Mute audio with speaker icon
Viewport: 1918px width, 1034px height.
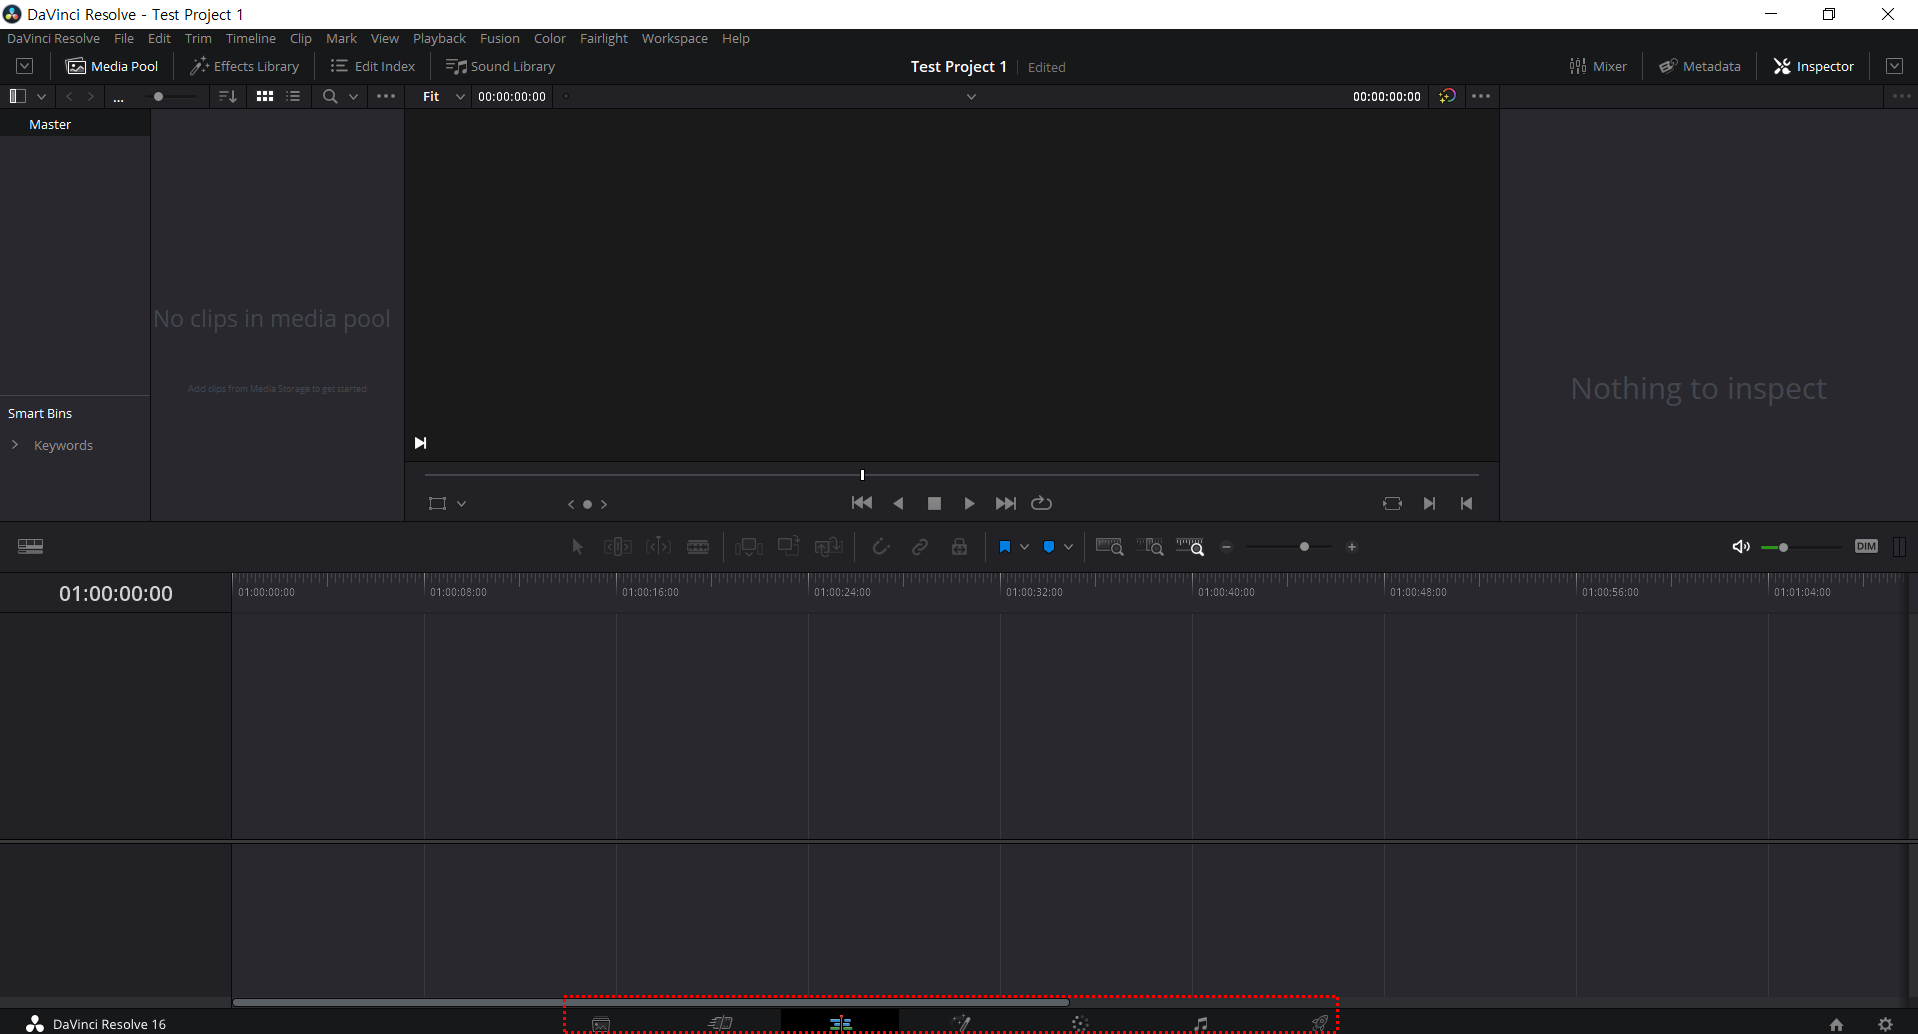(1741, 547)
